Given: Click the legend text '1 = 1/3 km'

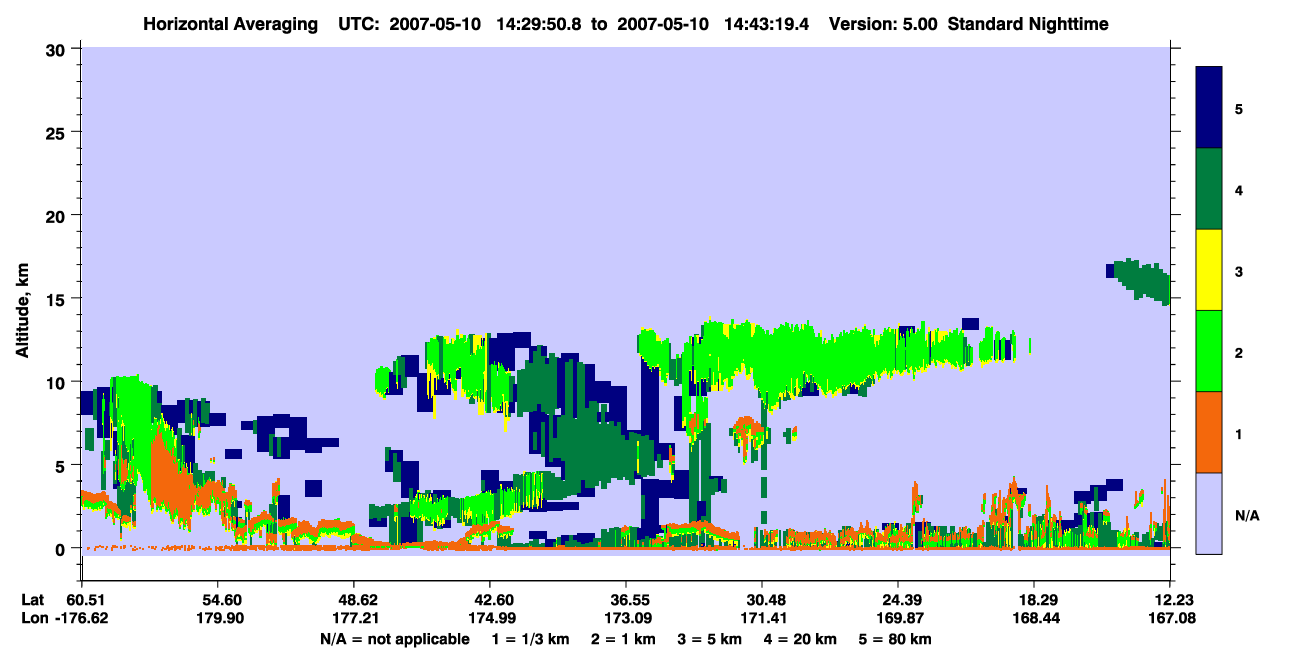Looking at the screenshot, I should point(530,639).
